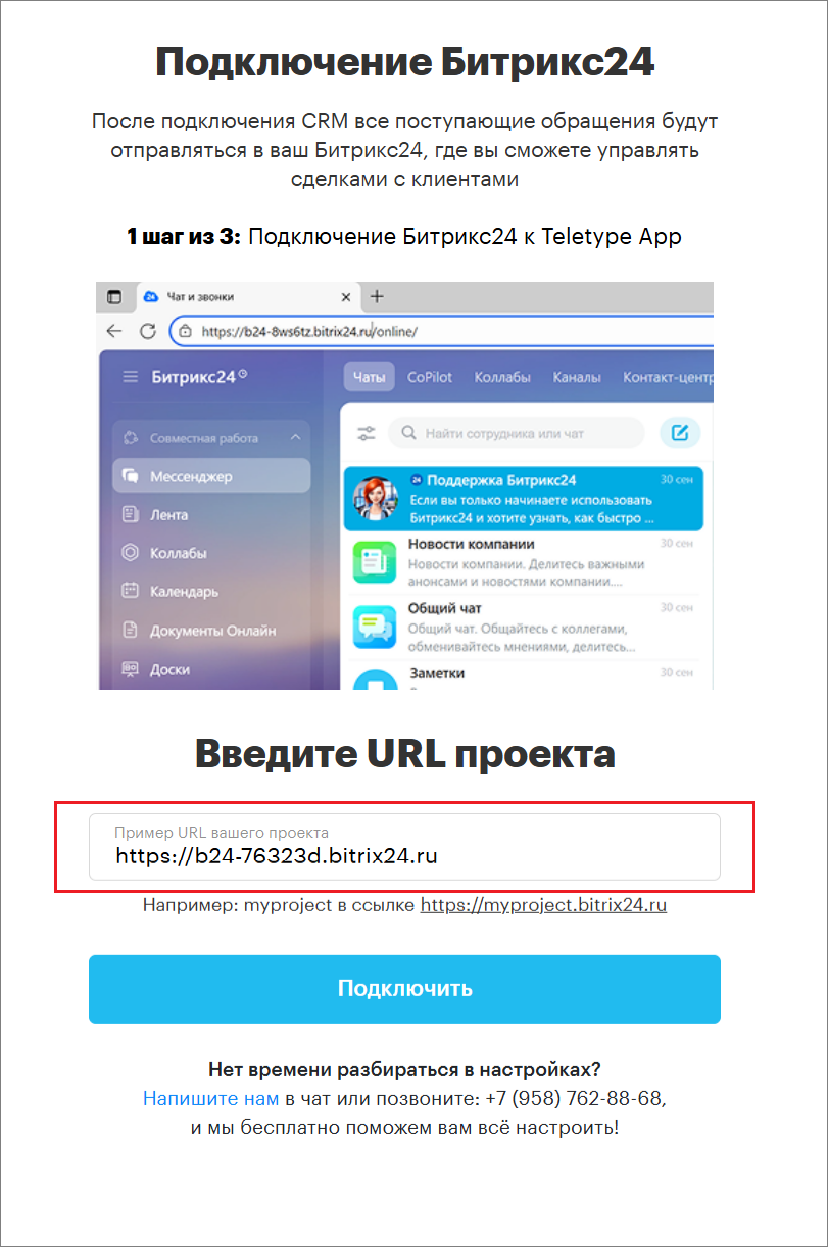The width and height of the screenshot is (828, 1250).
Task: Open the hamburger menu beside Битрикс24 logo
Action: [x=130, y=377]
